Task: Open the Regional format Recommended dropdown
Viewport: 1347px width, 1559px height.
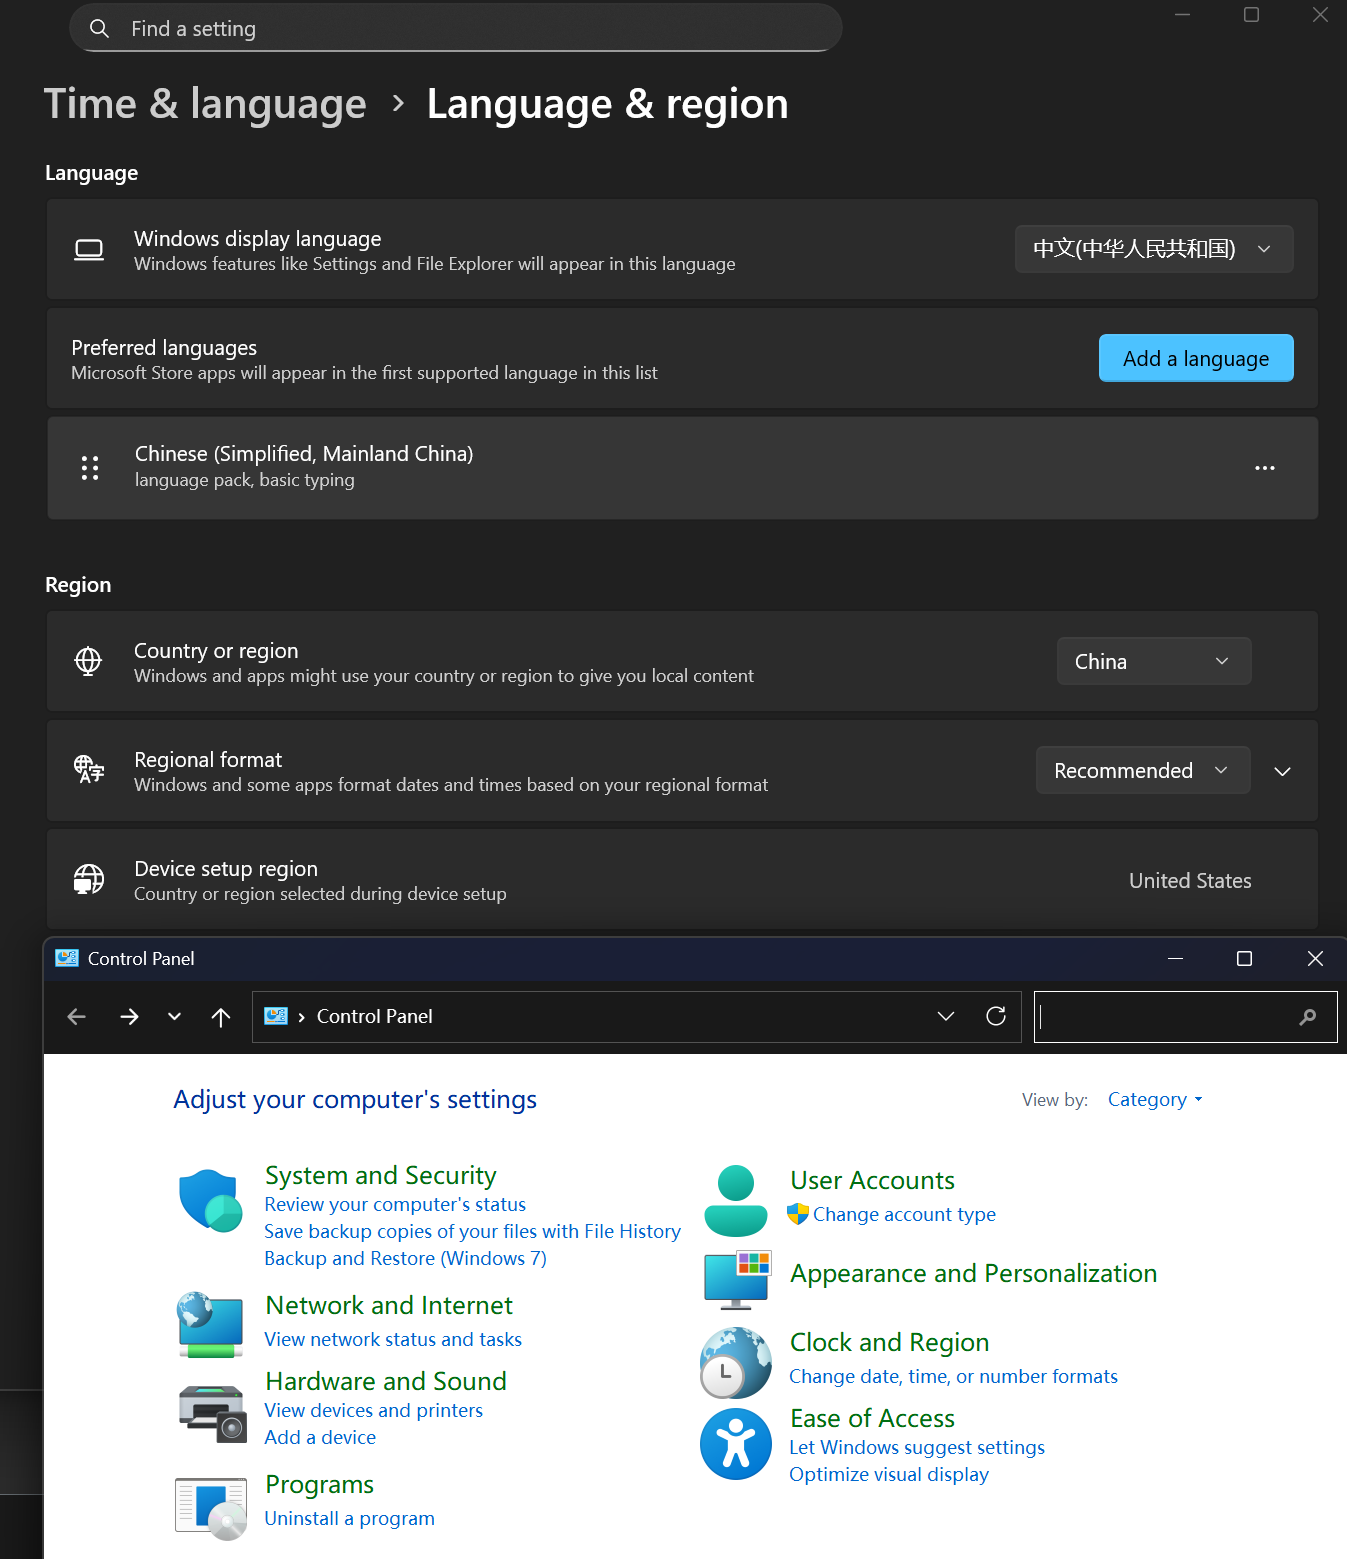Action: pos(1143,770)
